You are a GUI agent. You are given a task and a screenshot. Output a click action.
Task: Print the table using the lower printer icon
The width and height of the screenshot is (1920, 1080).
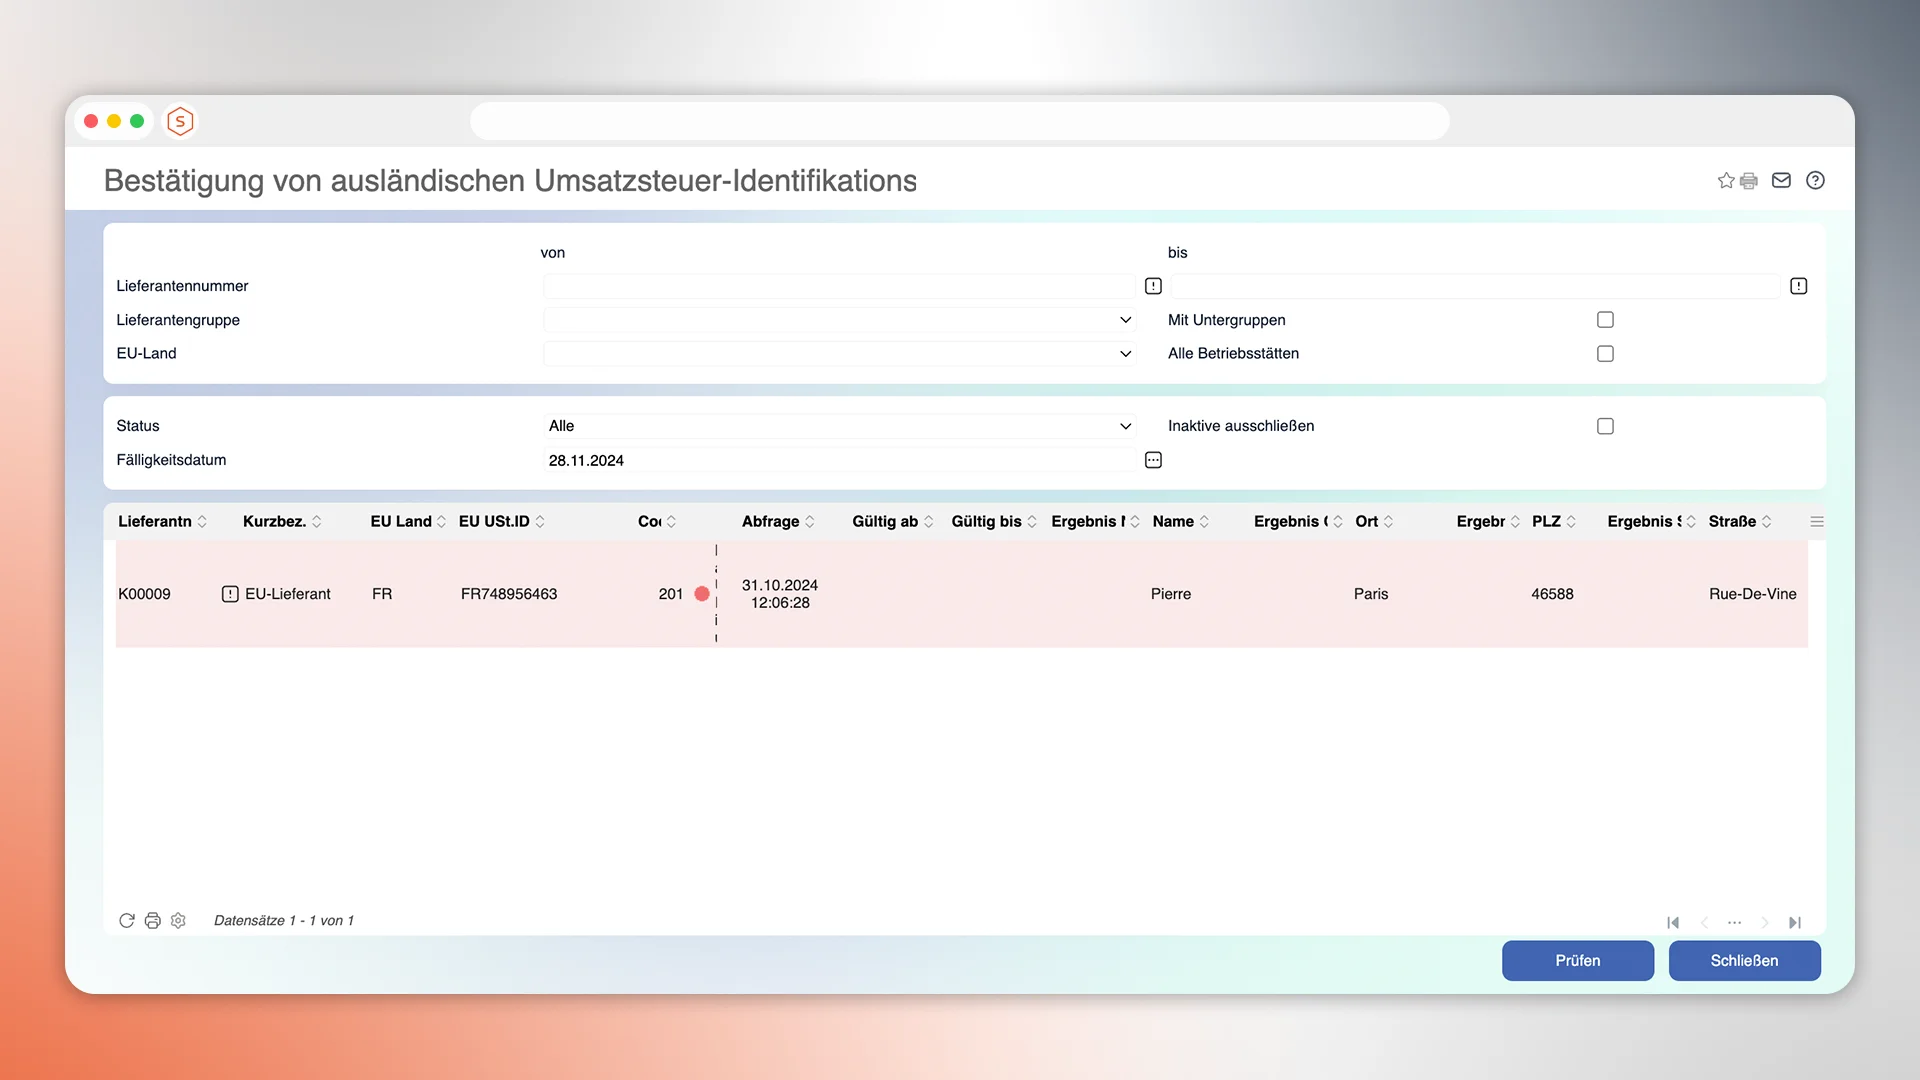(x=152, y=920)
